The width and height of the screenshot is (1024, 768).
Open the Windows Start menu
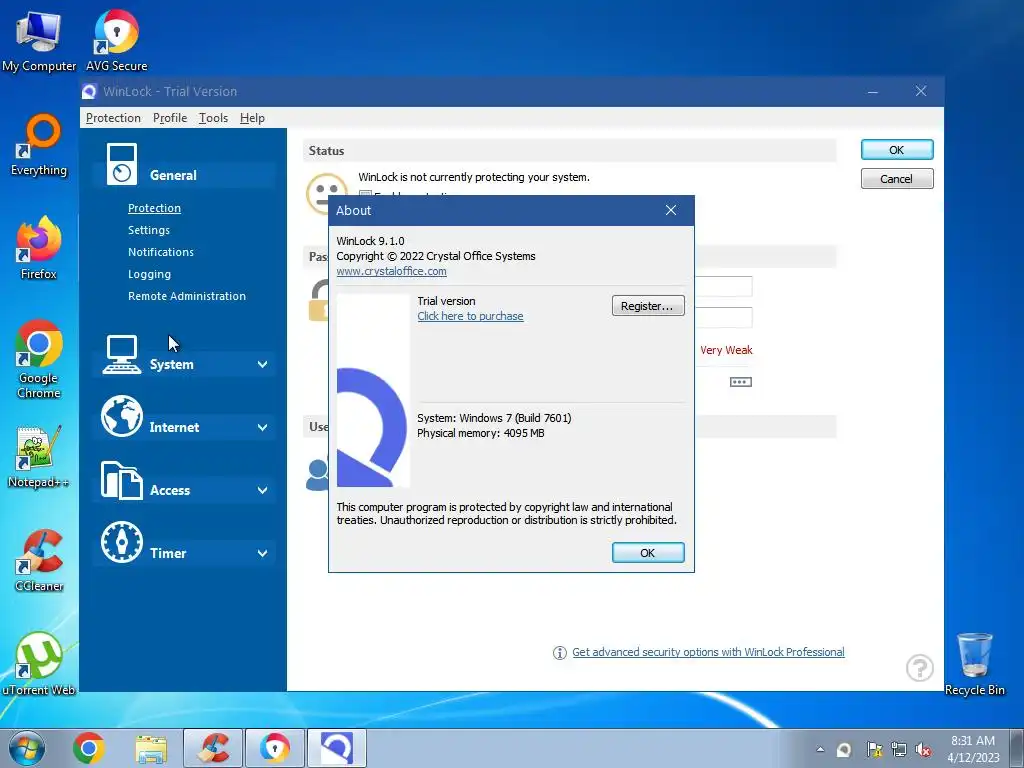click(x=27, y=748)
